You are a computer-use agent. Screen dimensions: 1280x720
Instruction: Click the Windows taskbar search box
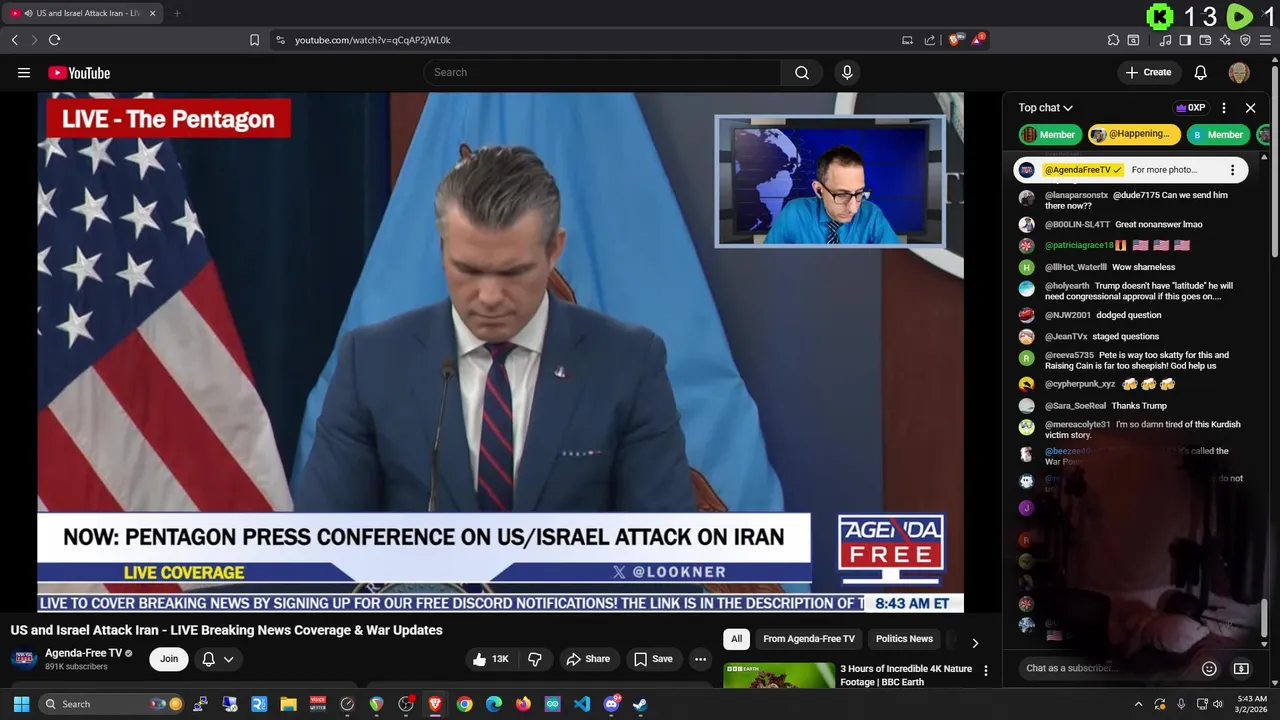pos(112,704)
